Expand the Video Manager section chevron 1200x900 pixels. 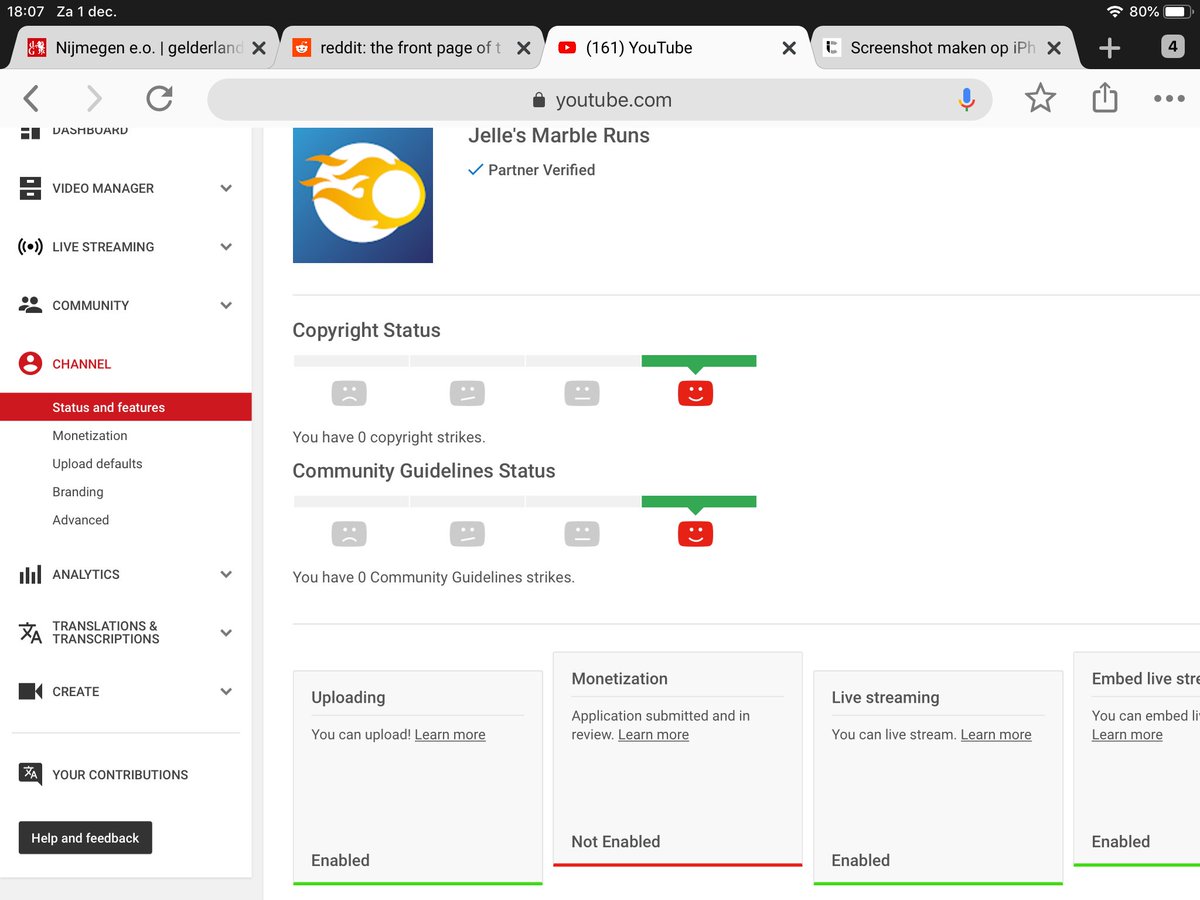(x=226, y=188)
